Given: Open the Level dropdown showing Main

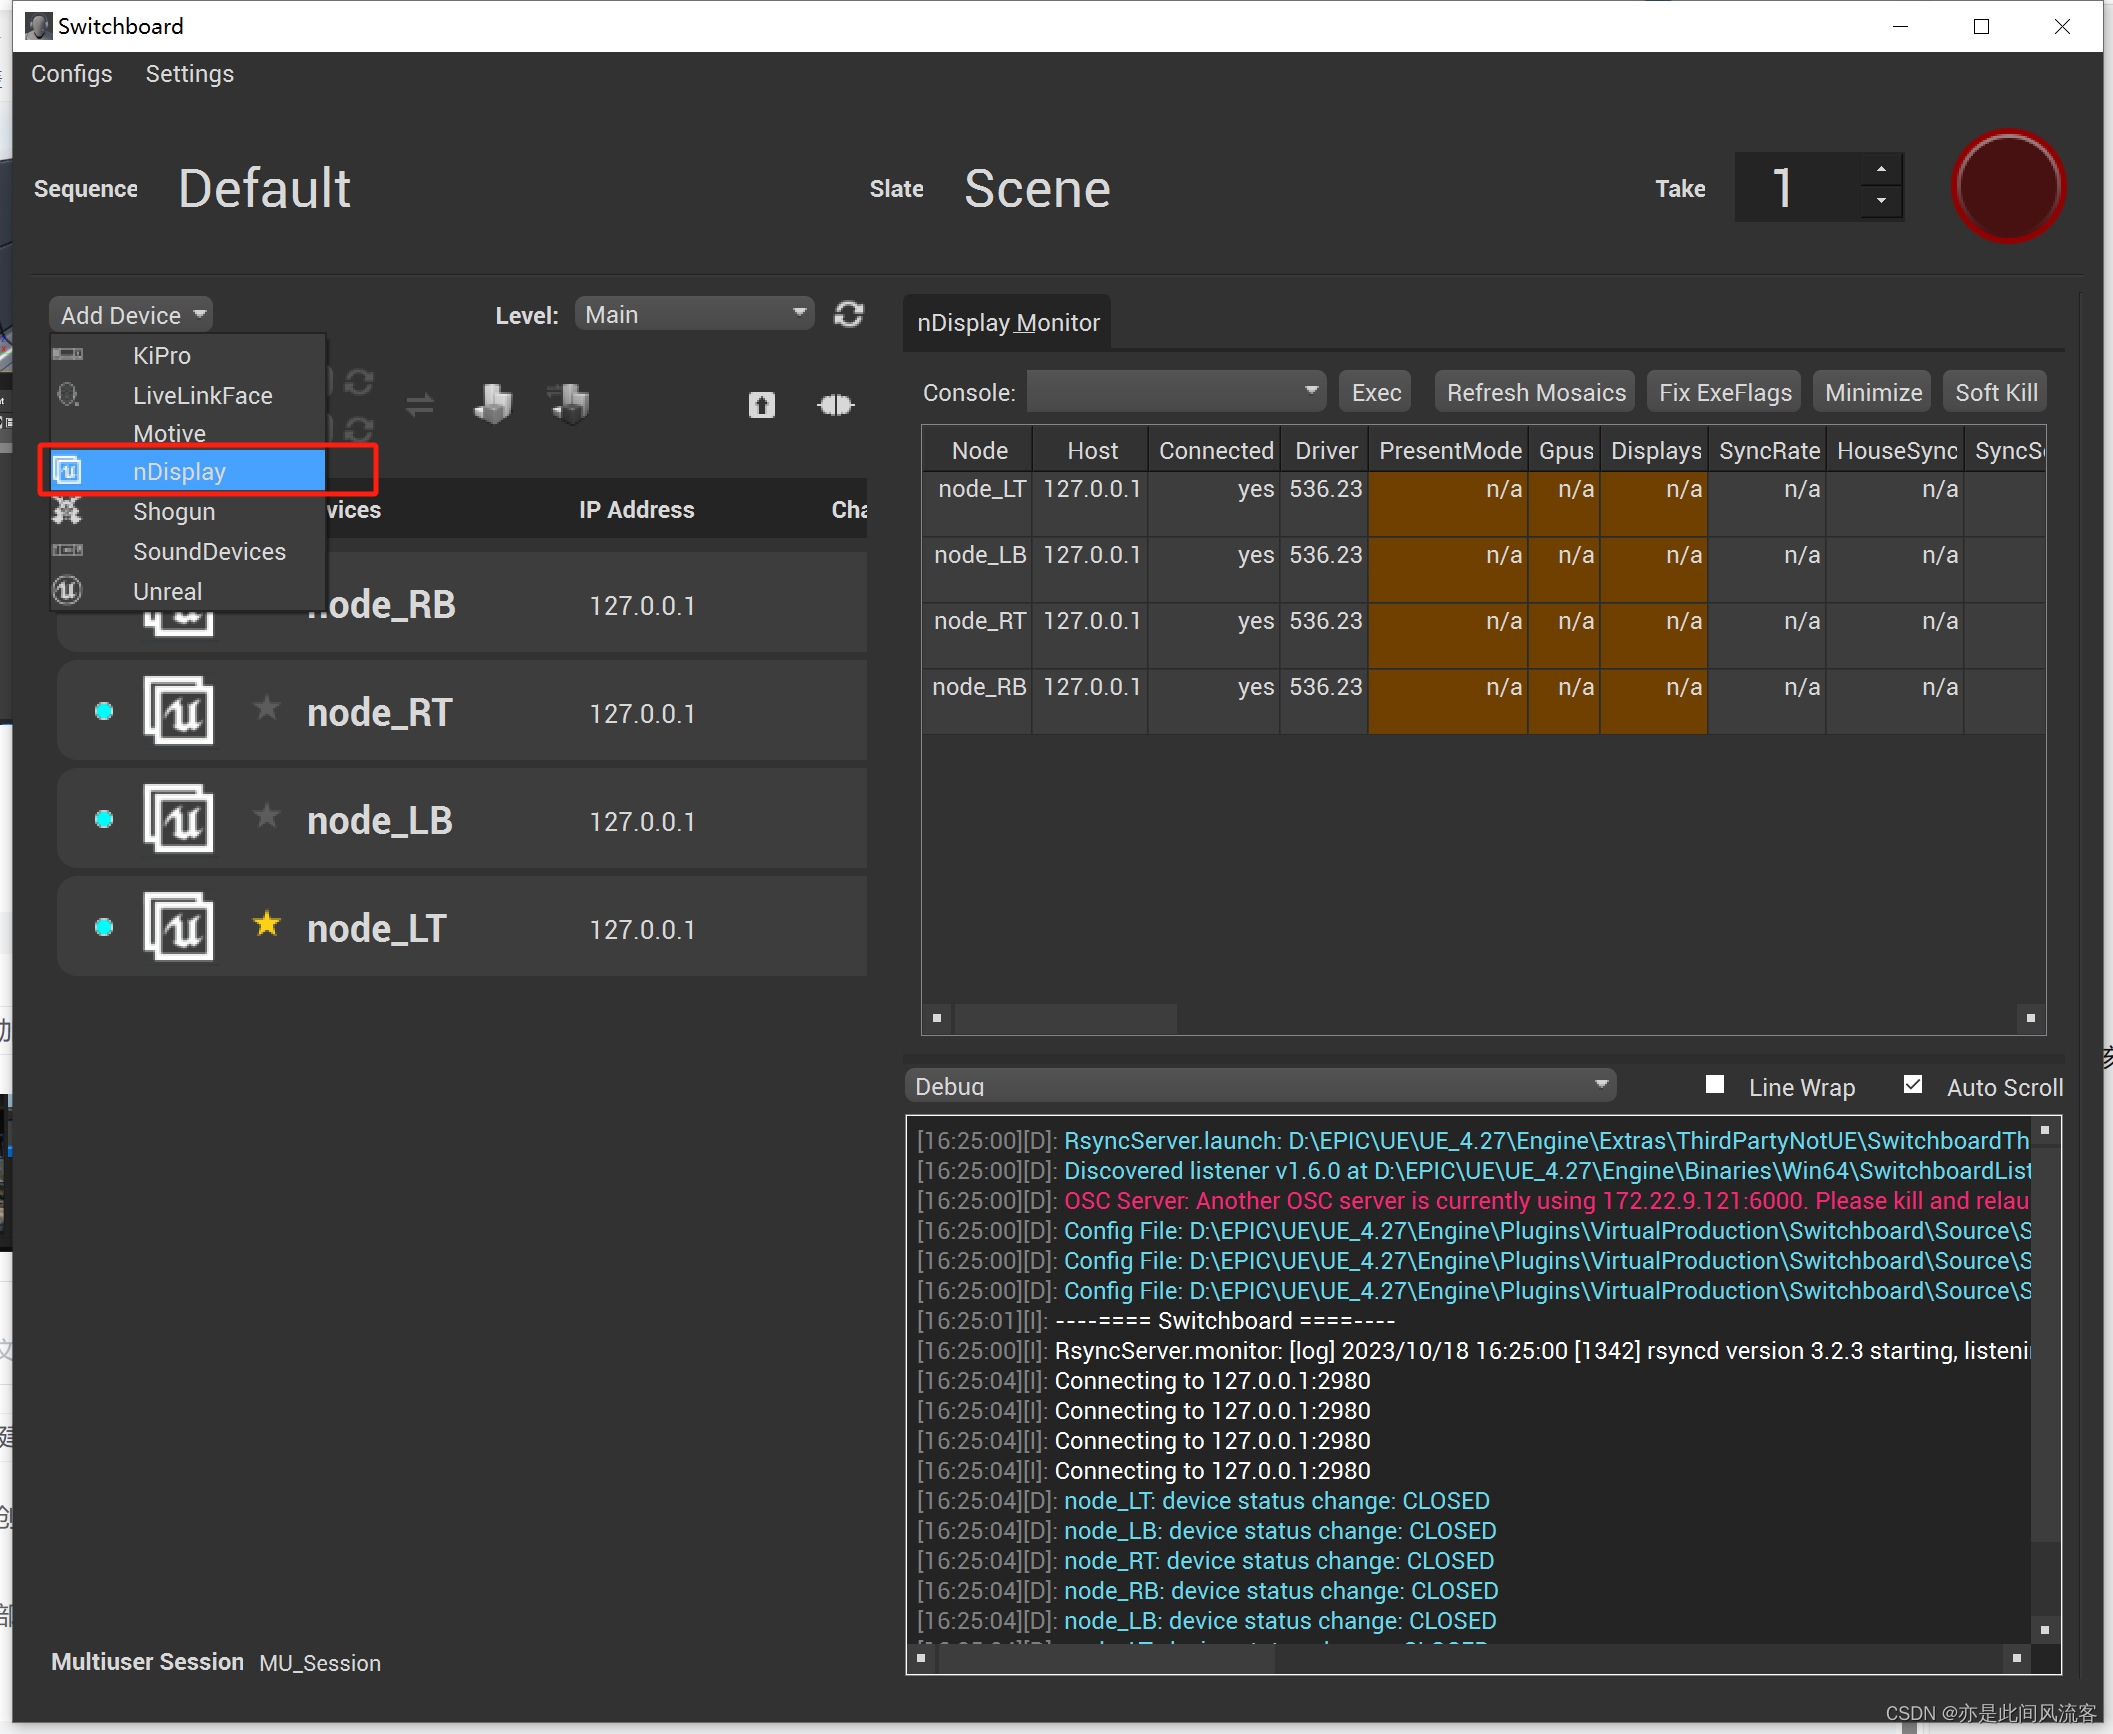Looking at the screenshot, I should (x=694, y=313).
